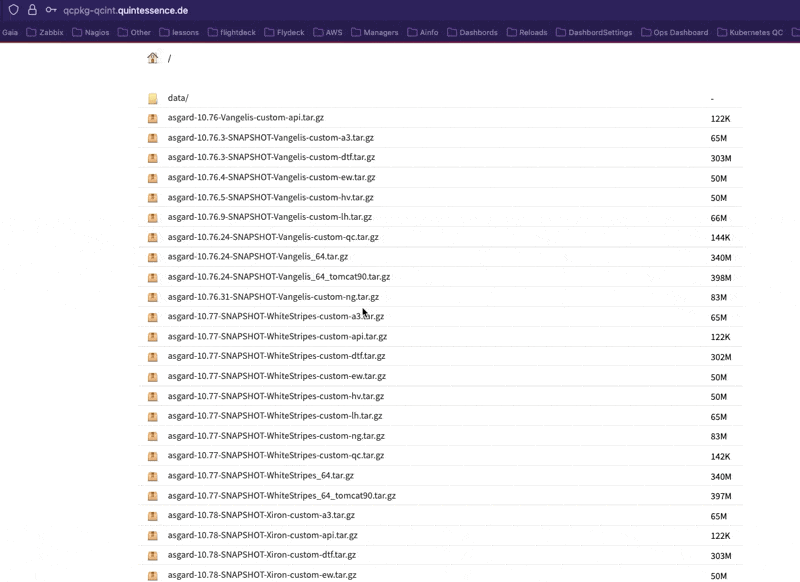This screenshot has width=800, height=582.
Task: Open the Kubernetes QC bookmark folder
Action: pos(750,32)
